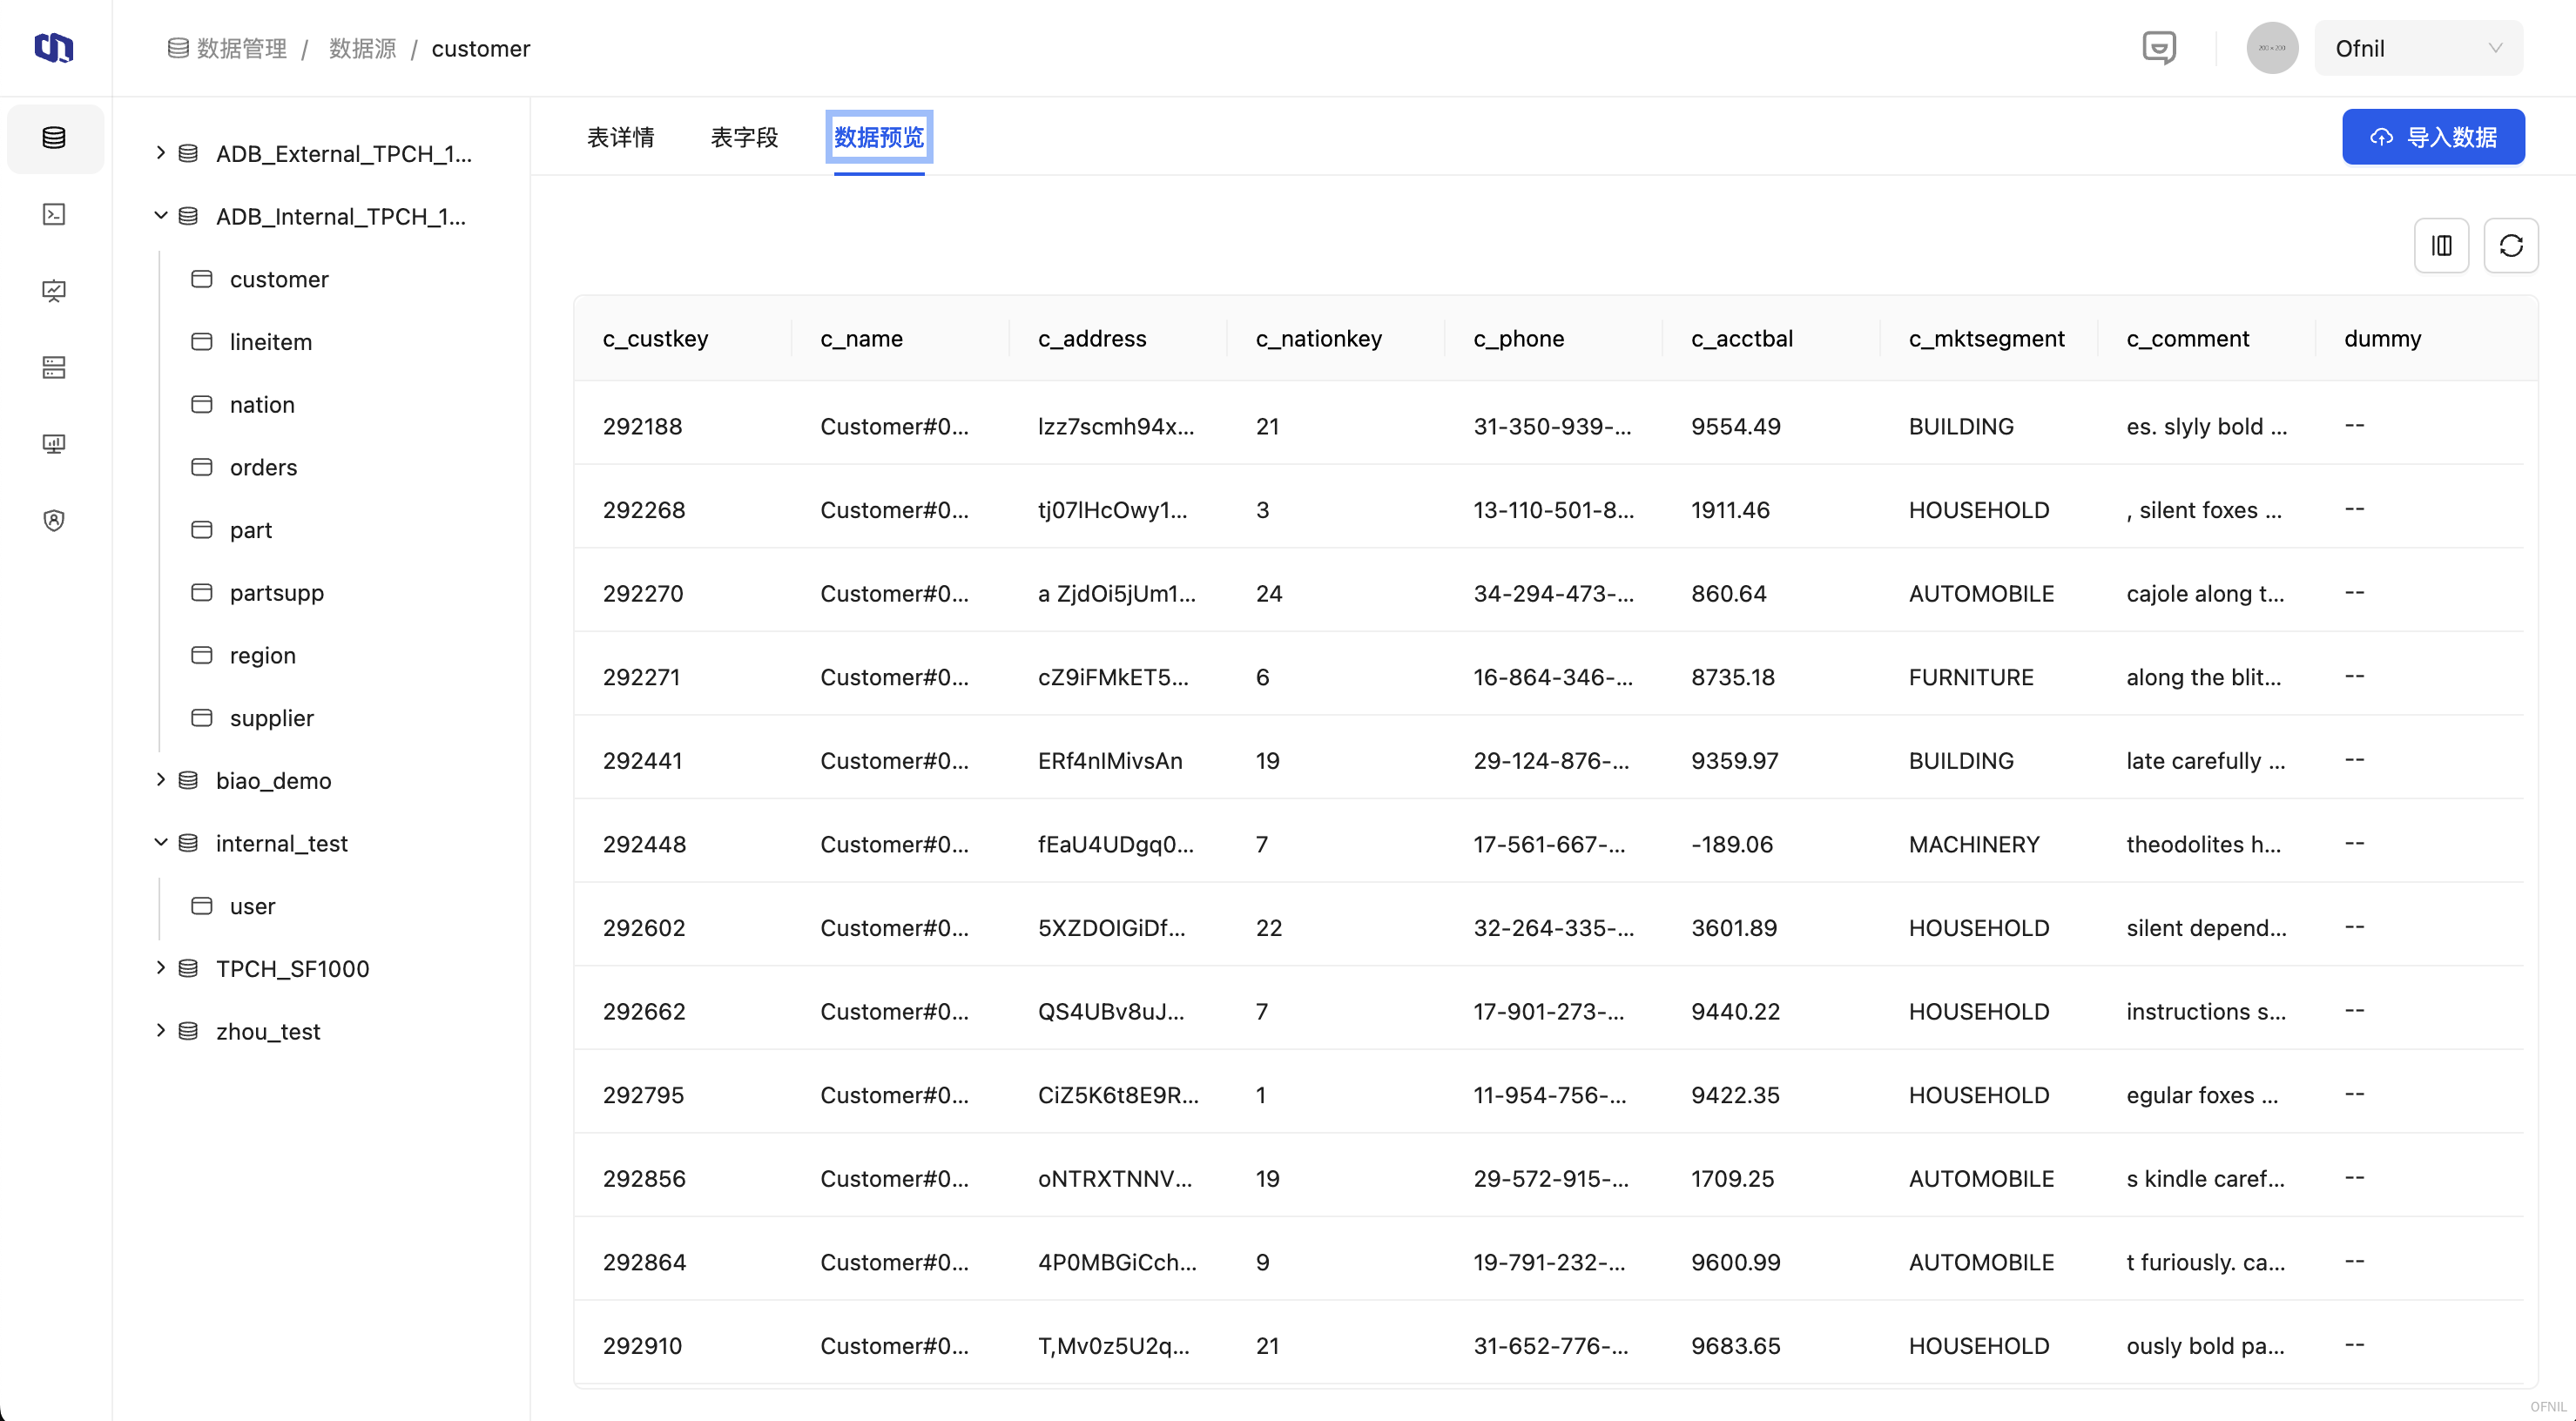Click table icon next to region
Screen dimensions: 2576x1421
coord(202,655)
